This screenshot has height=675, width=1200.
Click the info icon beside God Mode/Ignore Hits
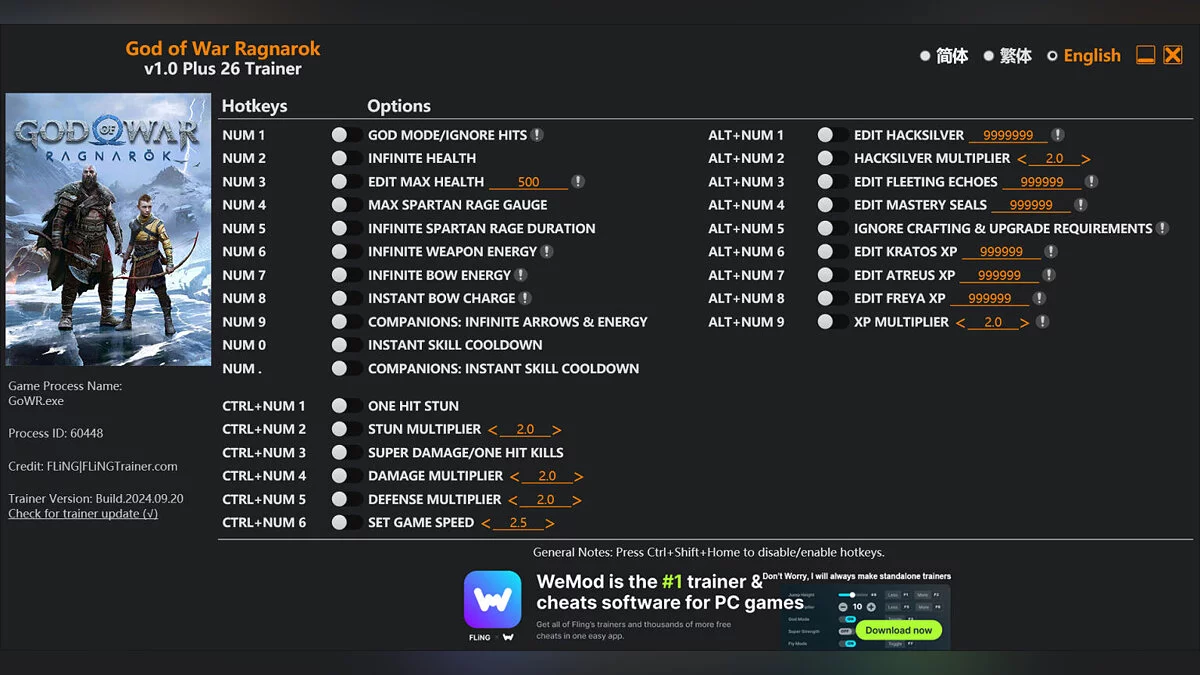click(x=537, y=135)
